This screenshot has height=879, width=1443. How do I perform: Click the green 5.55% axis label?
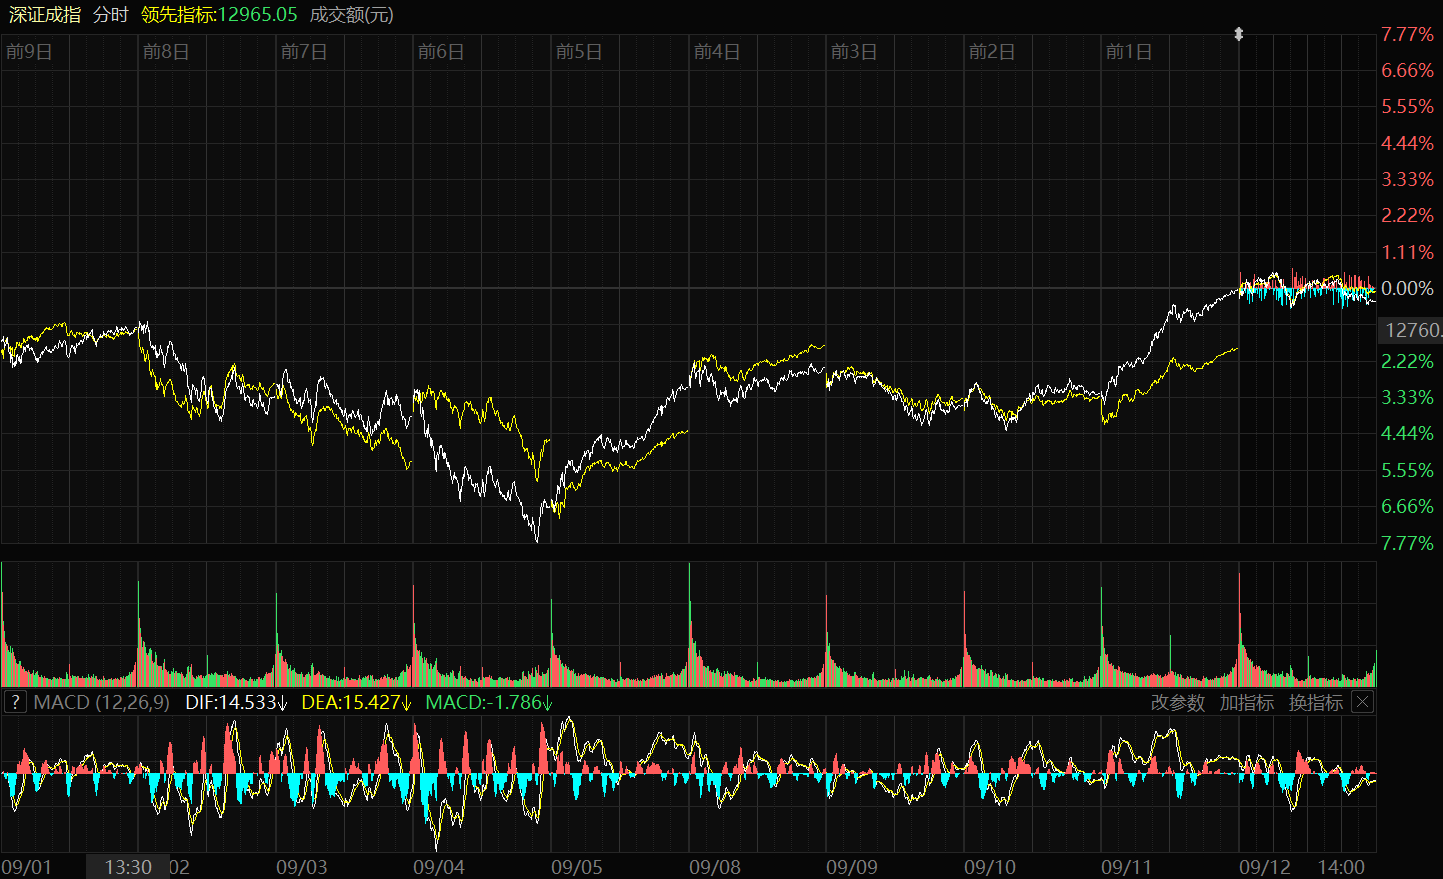(1407, 470)
